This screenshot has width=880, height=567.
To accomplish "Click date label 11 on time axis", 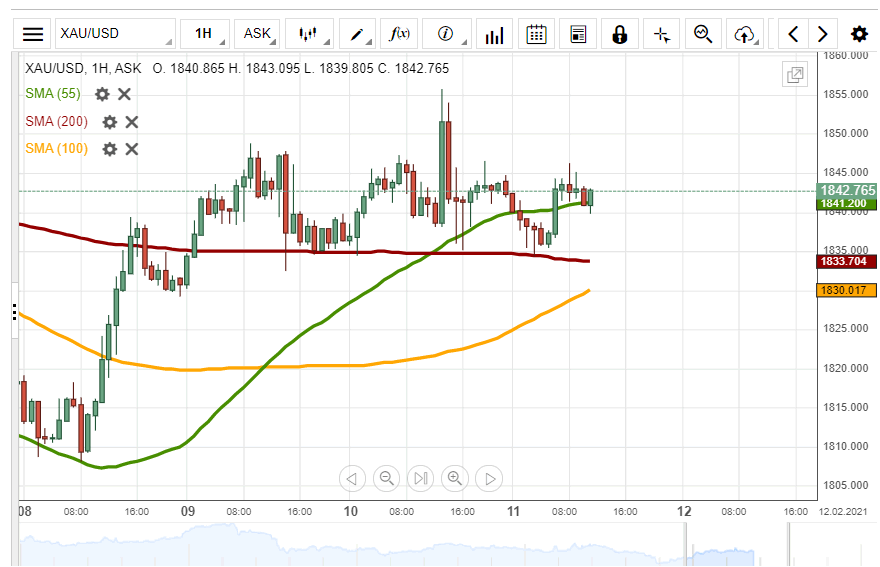I will [x=514, y=511].
